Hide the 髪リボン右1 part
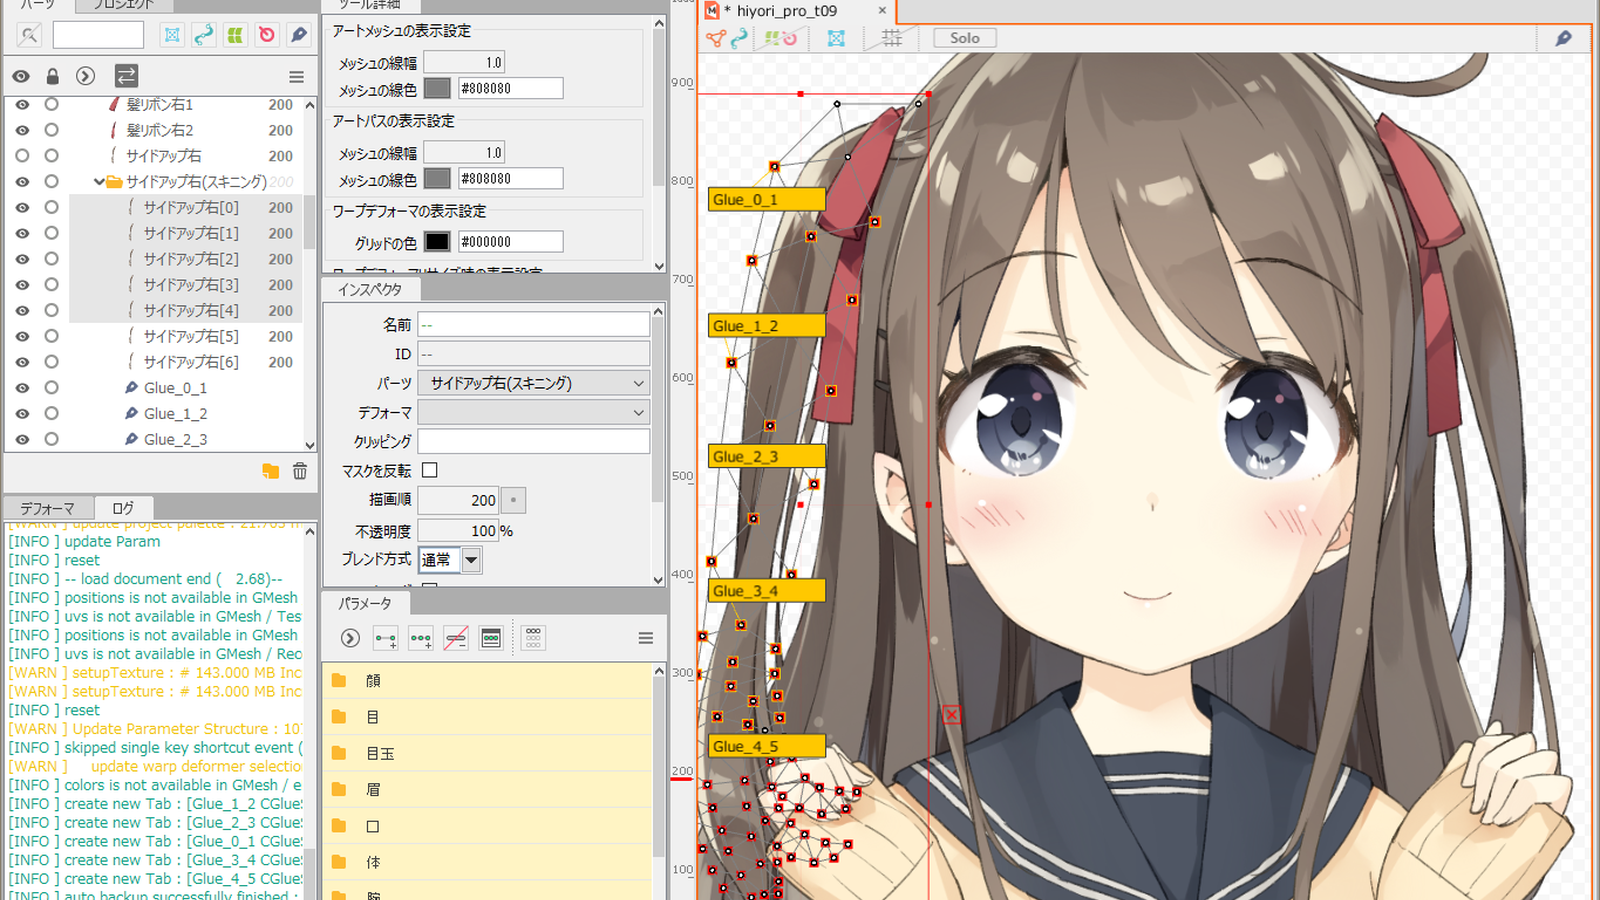 click(22, 104)
